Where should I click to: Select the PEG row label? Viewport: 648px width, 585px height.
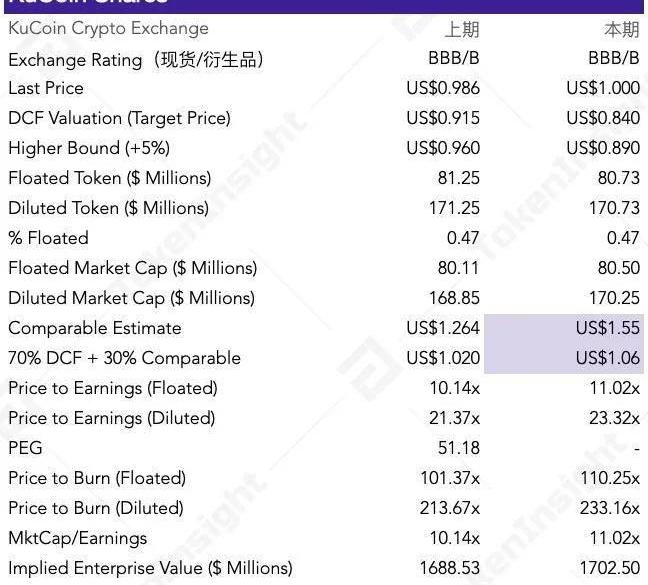(25, 448)
